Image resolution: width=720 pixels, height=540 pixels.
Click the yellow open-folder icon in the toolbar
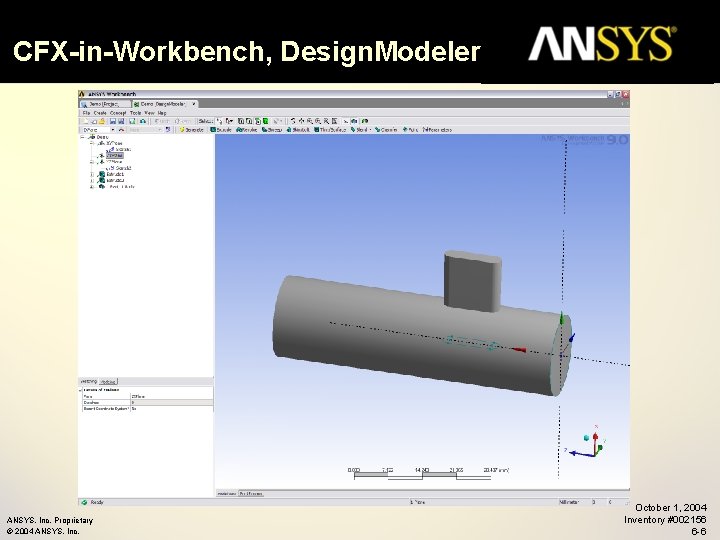(x=102, y=121)
